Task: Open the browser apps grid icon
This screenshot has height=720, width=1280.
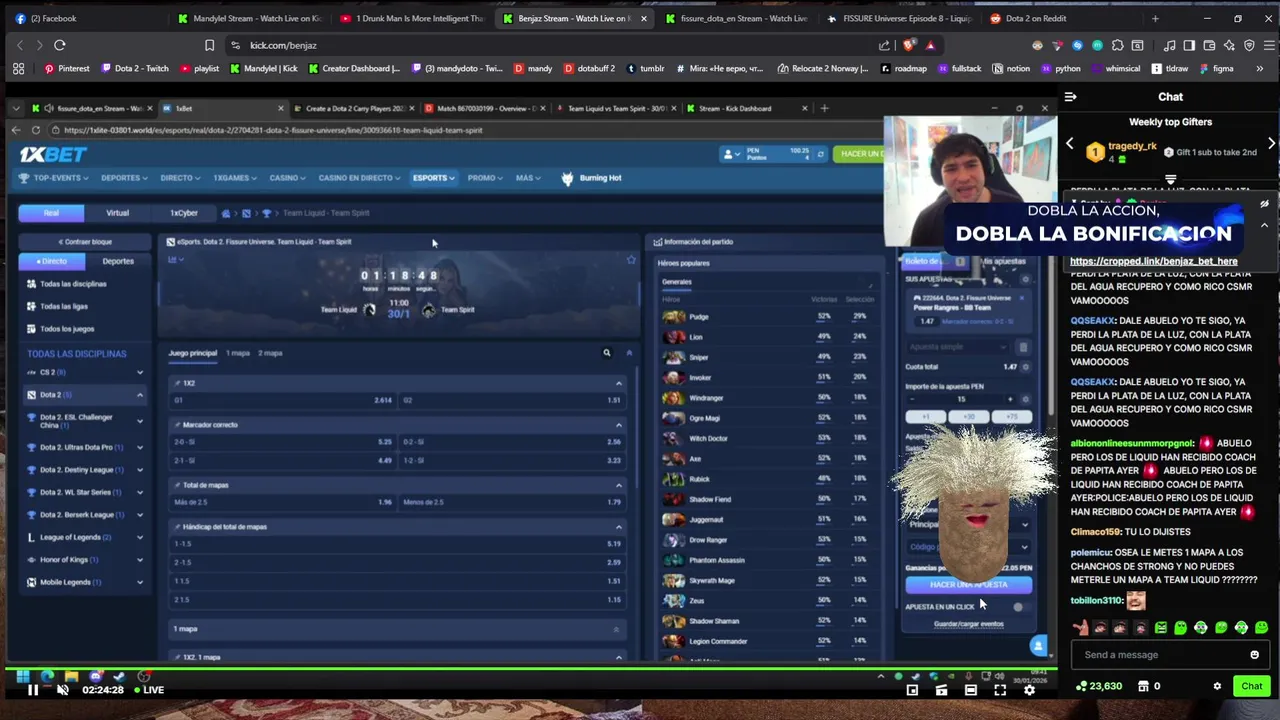Action: coord(18,69)
